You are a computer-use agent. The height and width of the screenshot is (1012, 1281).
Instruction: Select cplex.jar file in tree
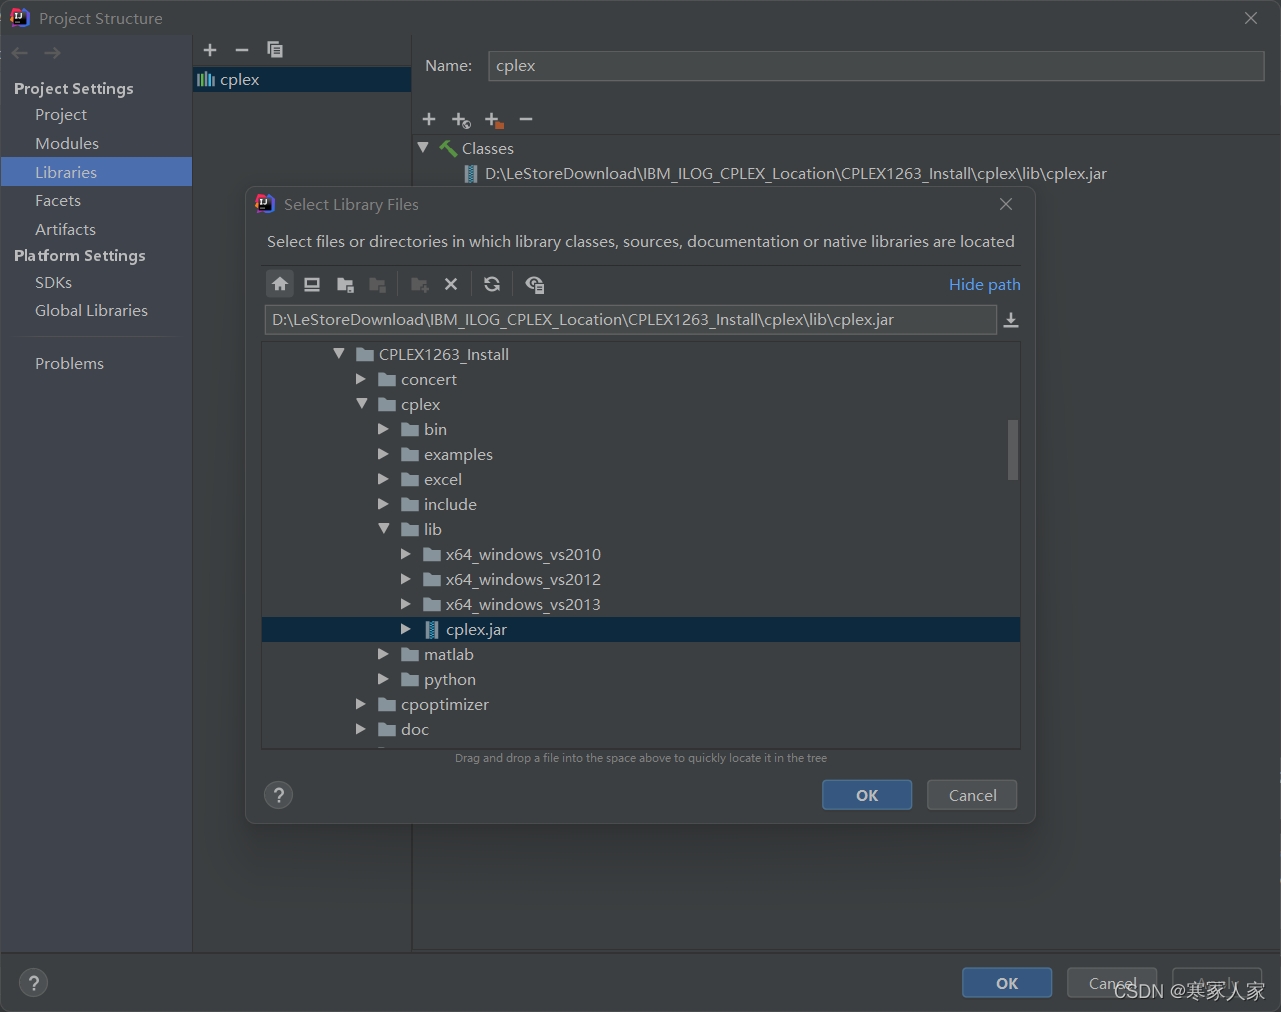[641, 629]
